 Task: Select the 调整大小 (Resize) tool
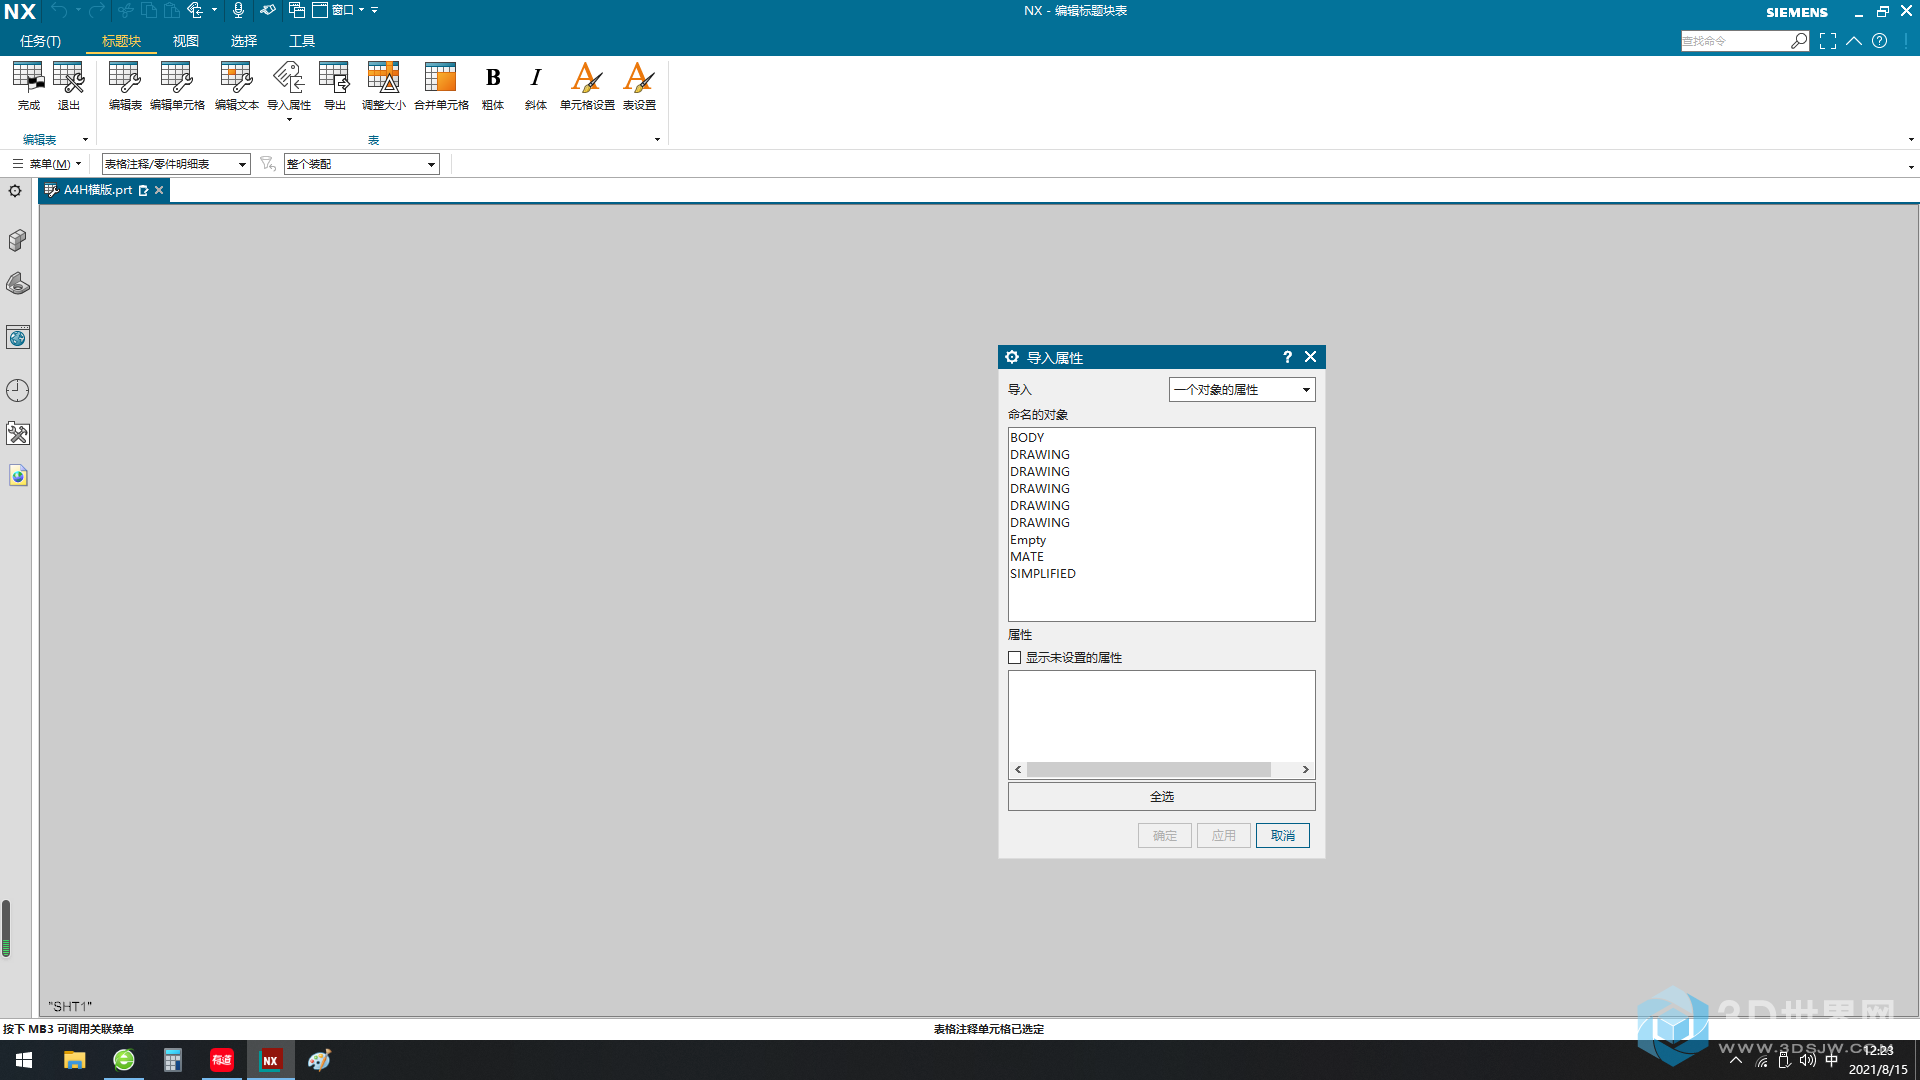click(x=384, y=86)
